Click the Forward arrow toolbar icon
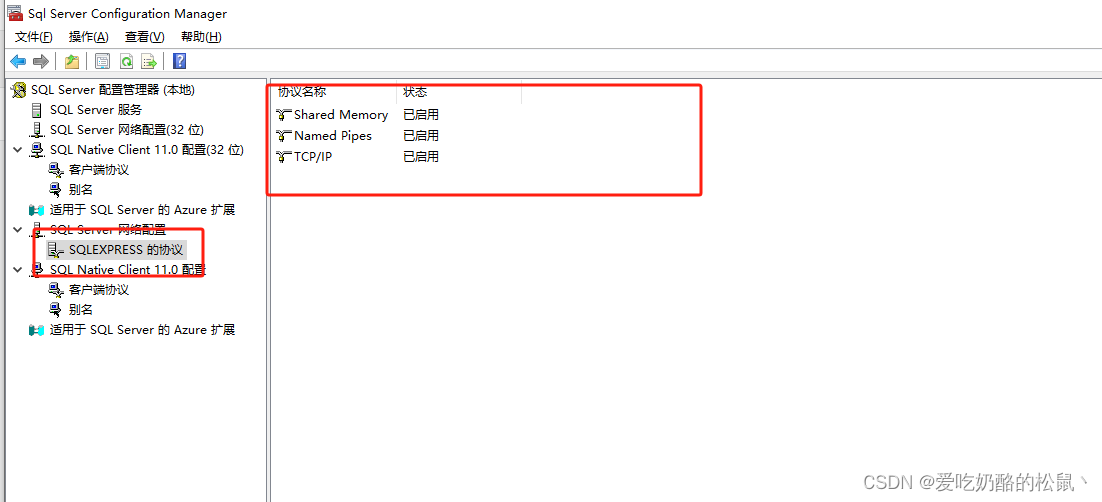Screen dimensions: 1102x502 (x=41, y=62)
